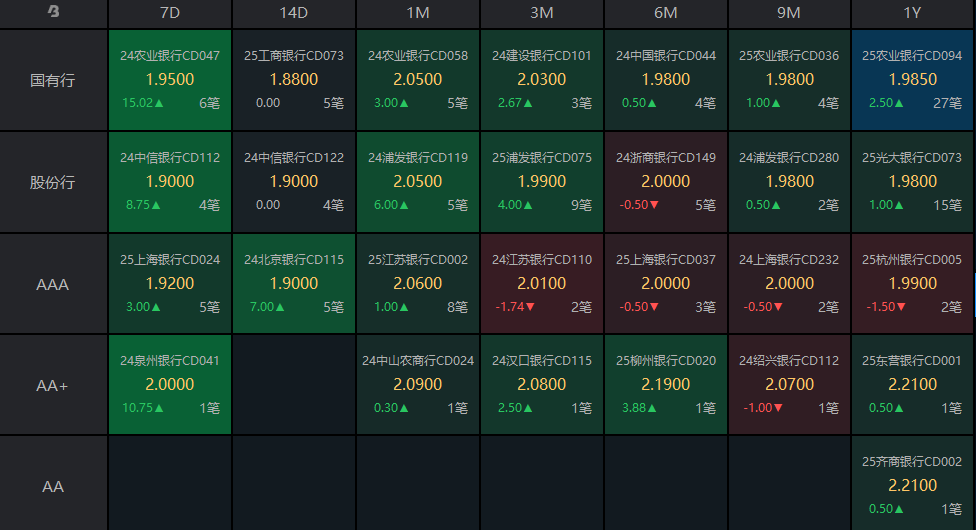Click the AA rating row label
This screenshot has height=530, width=976.
coord(53,487)
